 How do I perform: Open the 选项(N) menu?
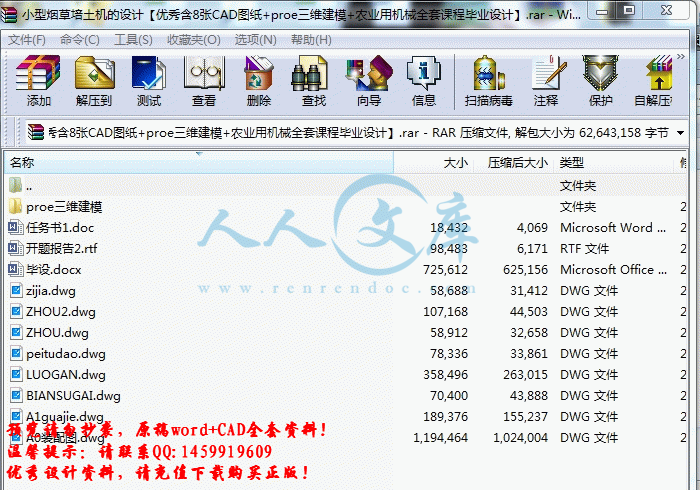[255, 40]
